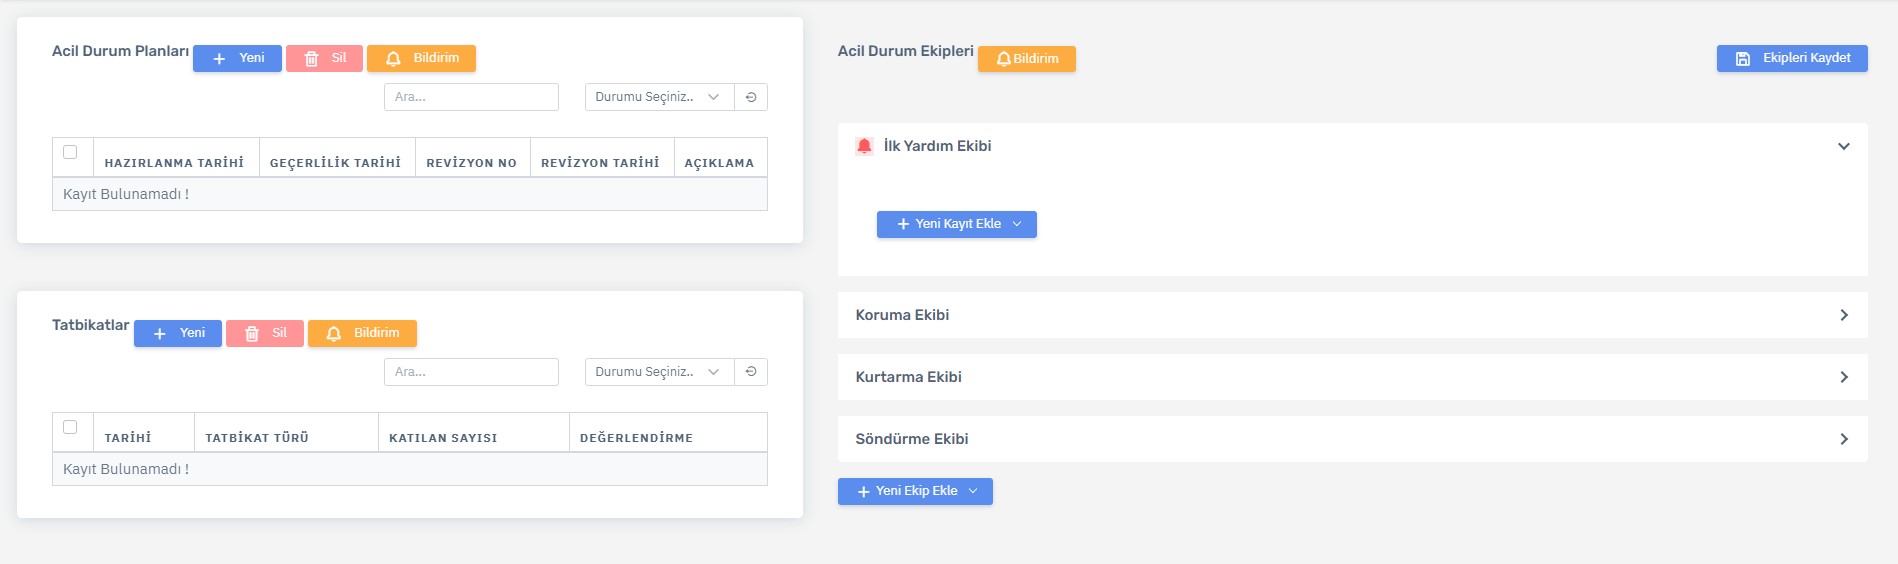Expand the Kurtarma Ekibi section
The image size is (1898, 564).
[x=1843, y=377]
